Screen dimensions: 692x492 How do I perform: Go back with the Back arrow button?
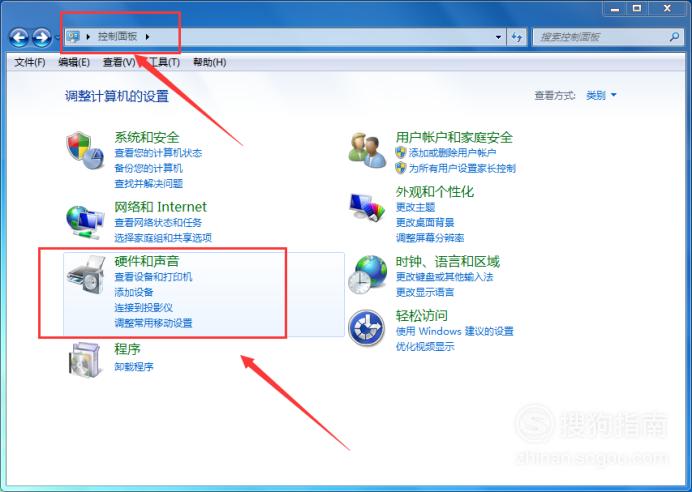19,38
